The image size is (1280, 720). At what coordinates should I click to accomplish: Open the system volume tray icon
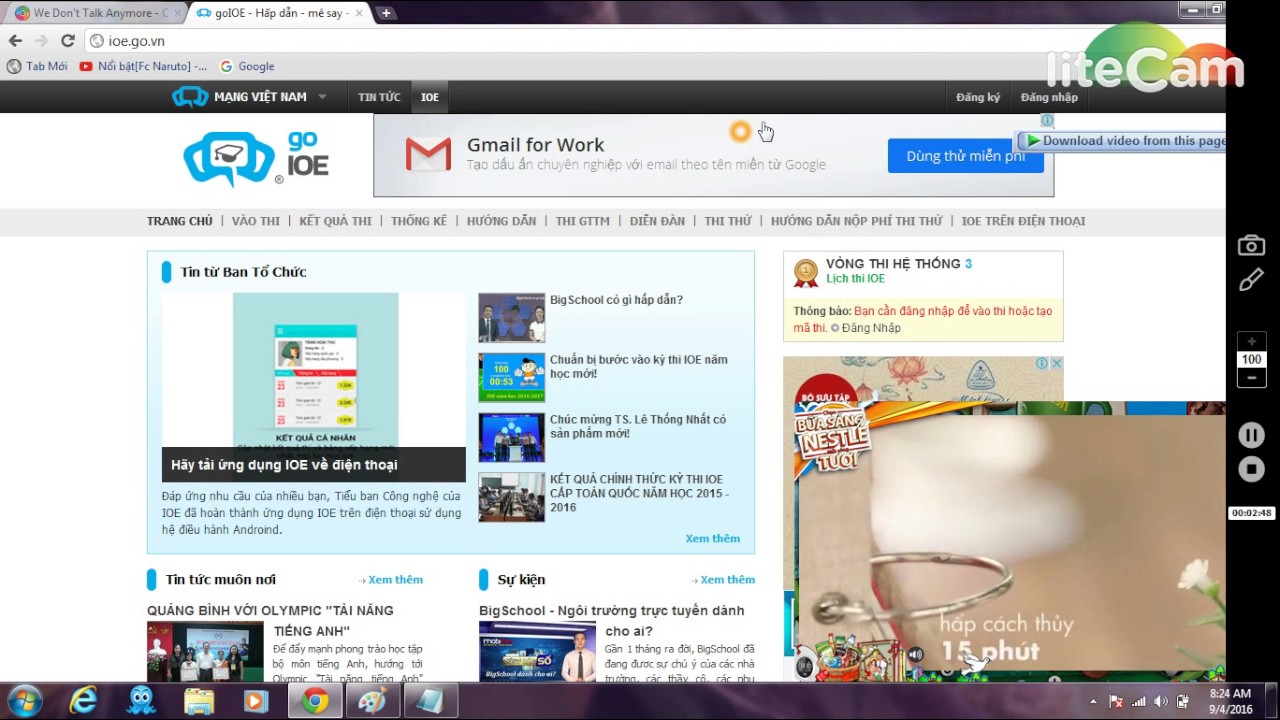pyautogui.click(x=1161, y=701)
